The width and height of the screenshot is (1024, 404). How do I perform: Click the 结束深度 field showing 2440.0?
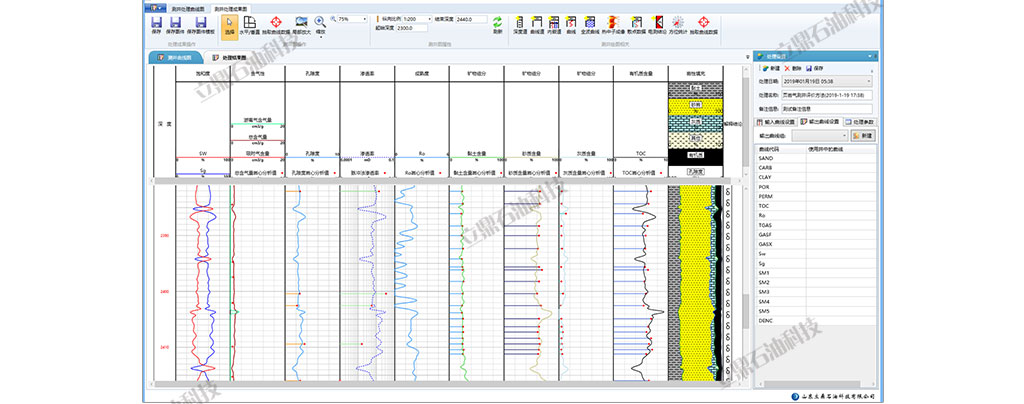pos(471,20)
